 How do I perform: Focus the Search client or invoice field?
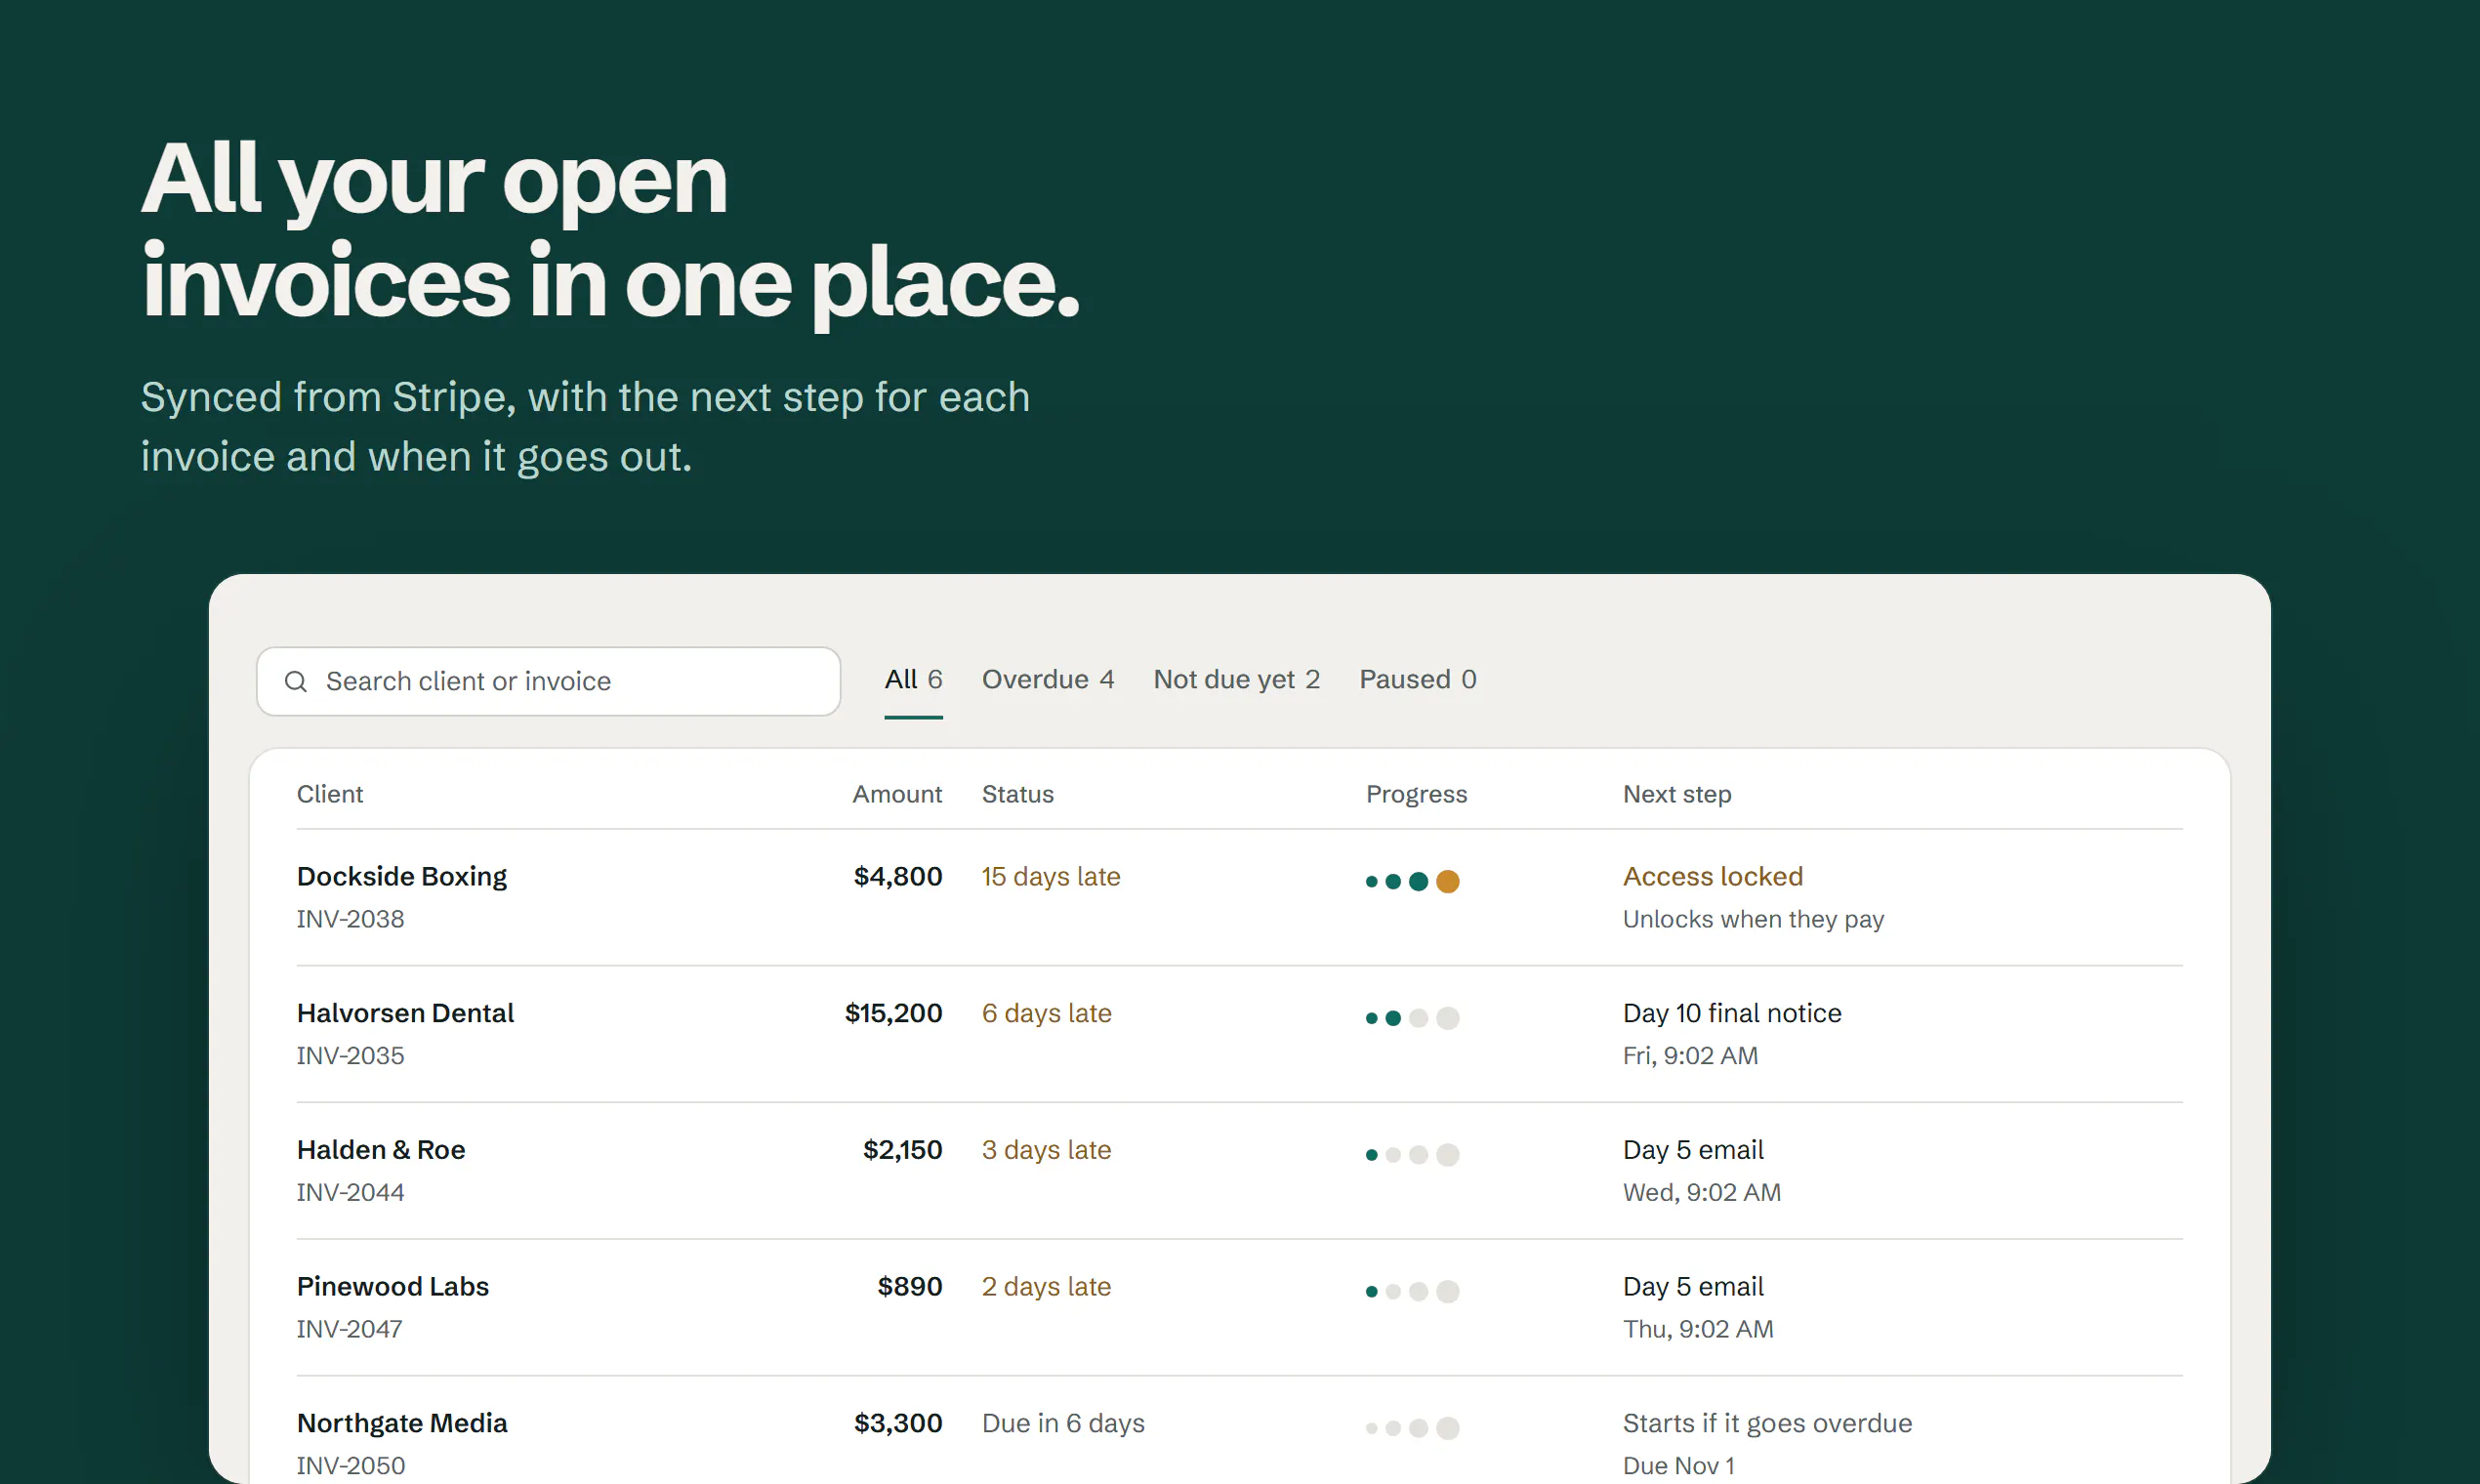click(548, 681)
